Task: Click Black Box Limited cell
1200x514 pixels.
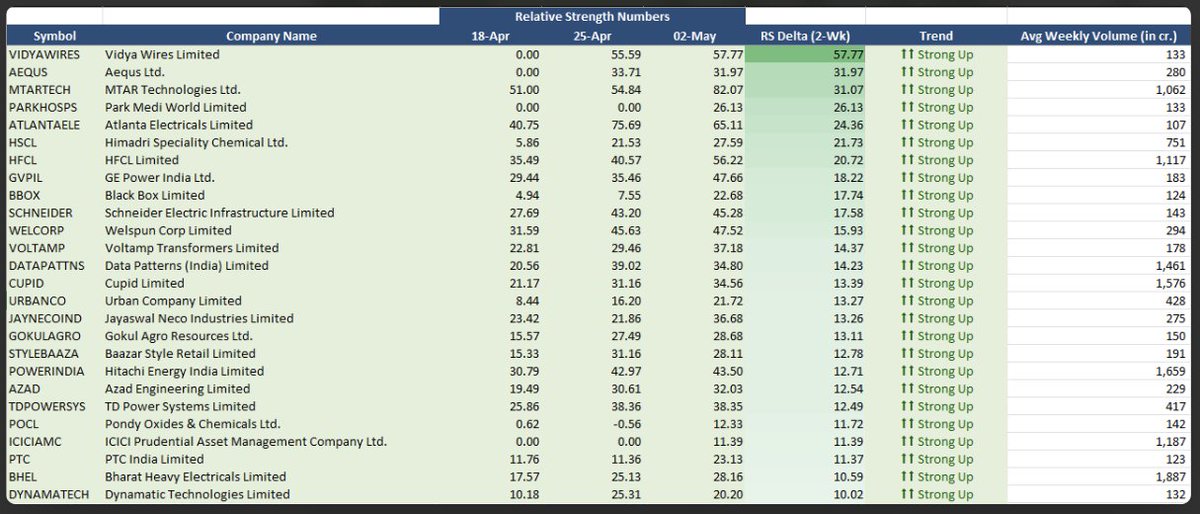Action: click(x=155, y=195)
